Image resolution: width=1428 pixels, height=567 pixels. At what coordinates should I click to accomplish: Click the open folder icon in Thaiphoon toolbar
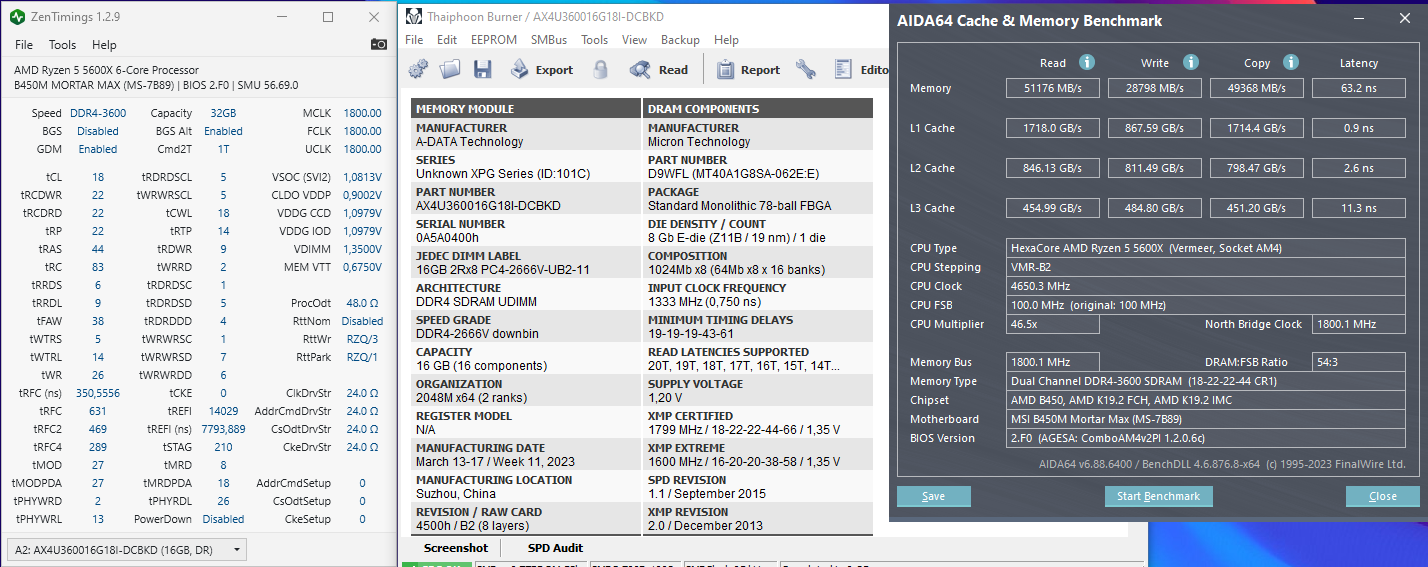[450, 69]
